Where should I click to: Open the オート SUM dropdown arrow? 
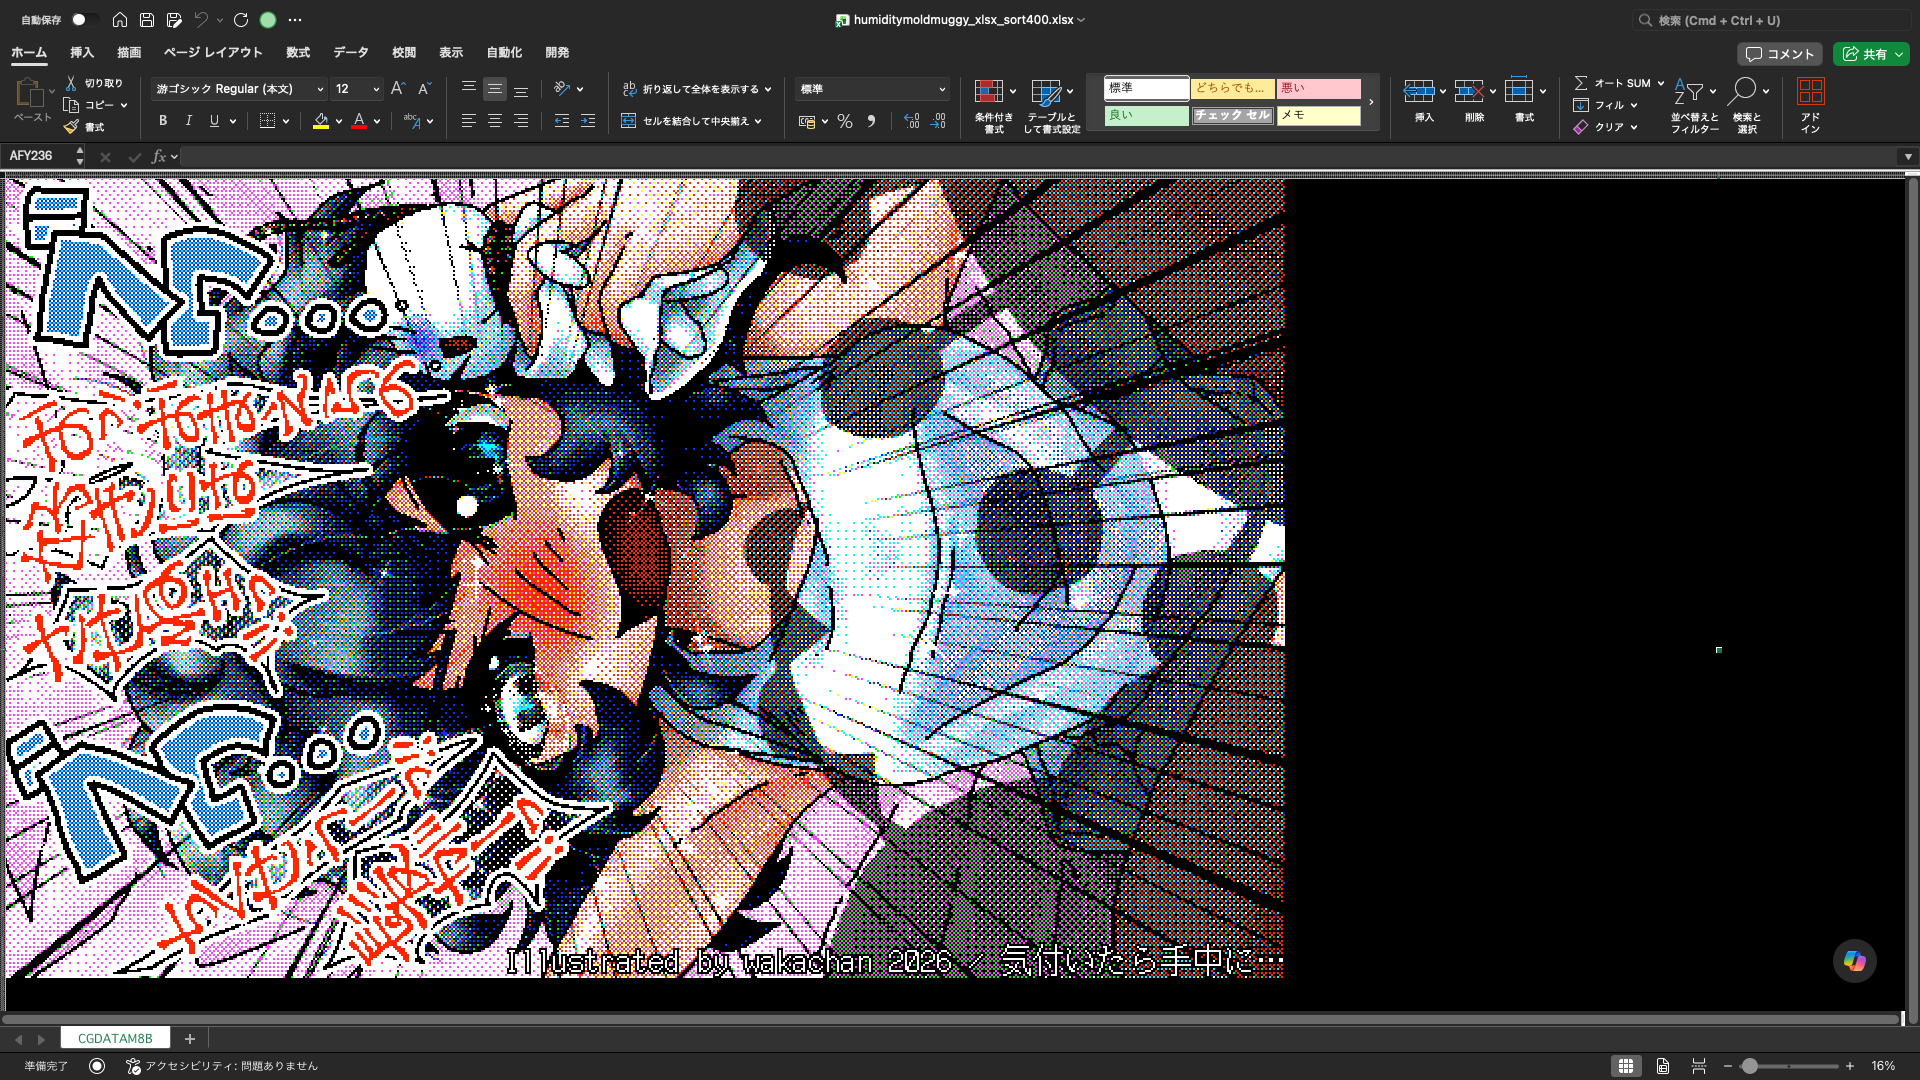[x=1661, y=83]
